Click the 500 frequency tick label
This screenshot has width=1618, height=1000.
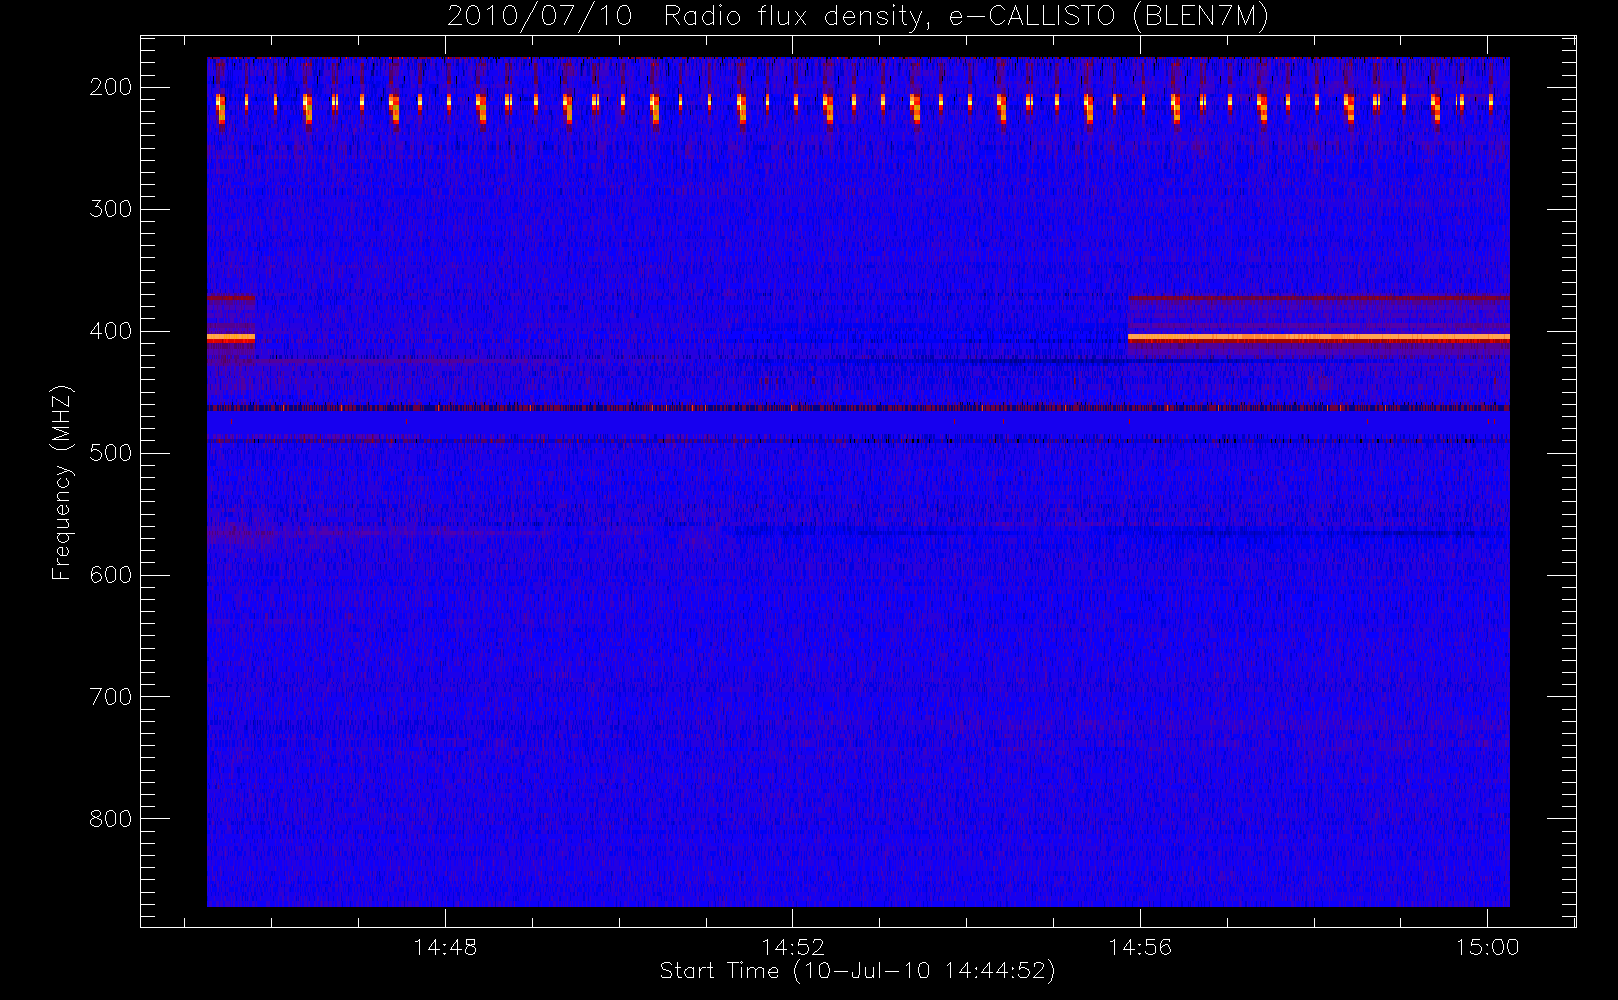(x=111, y=453)
